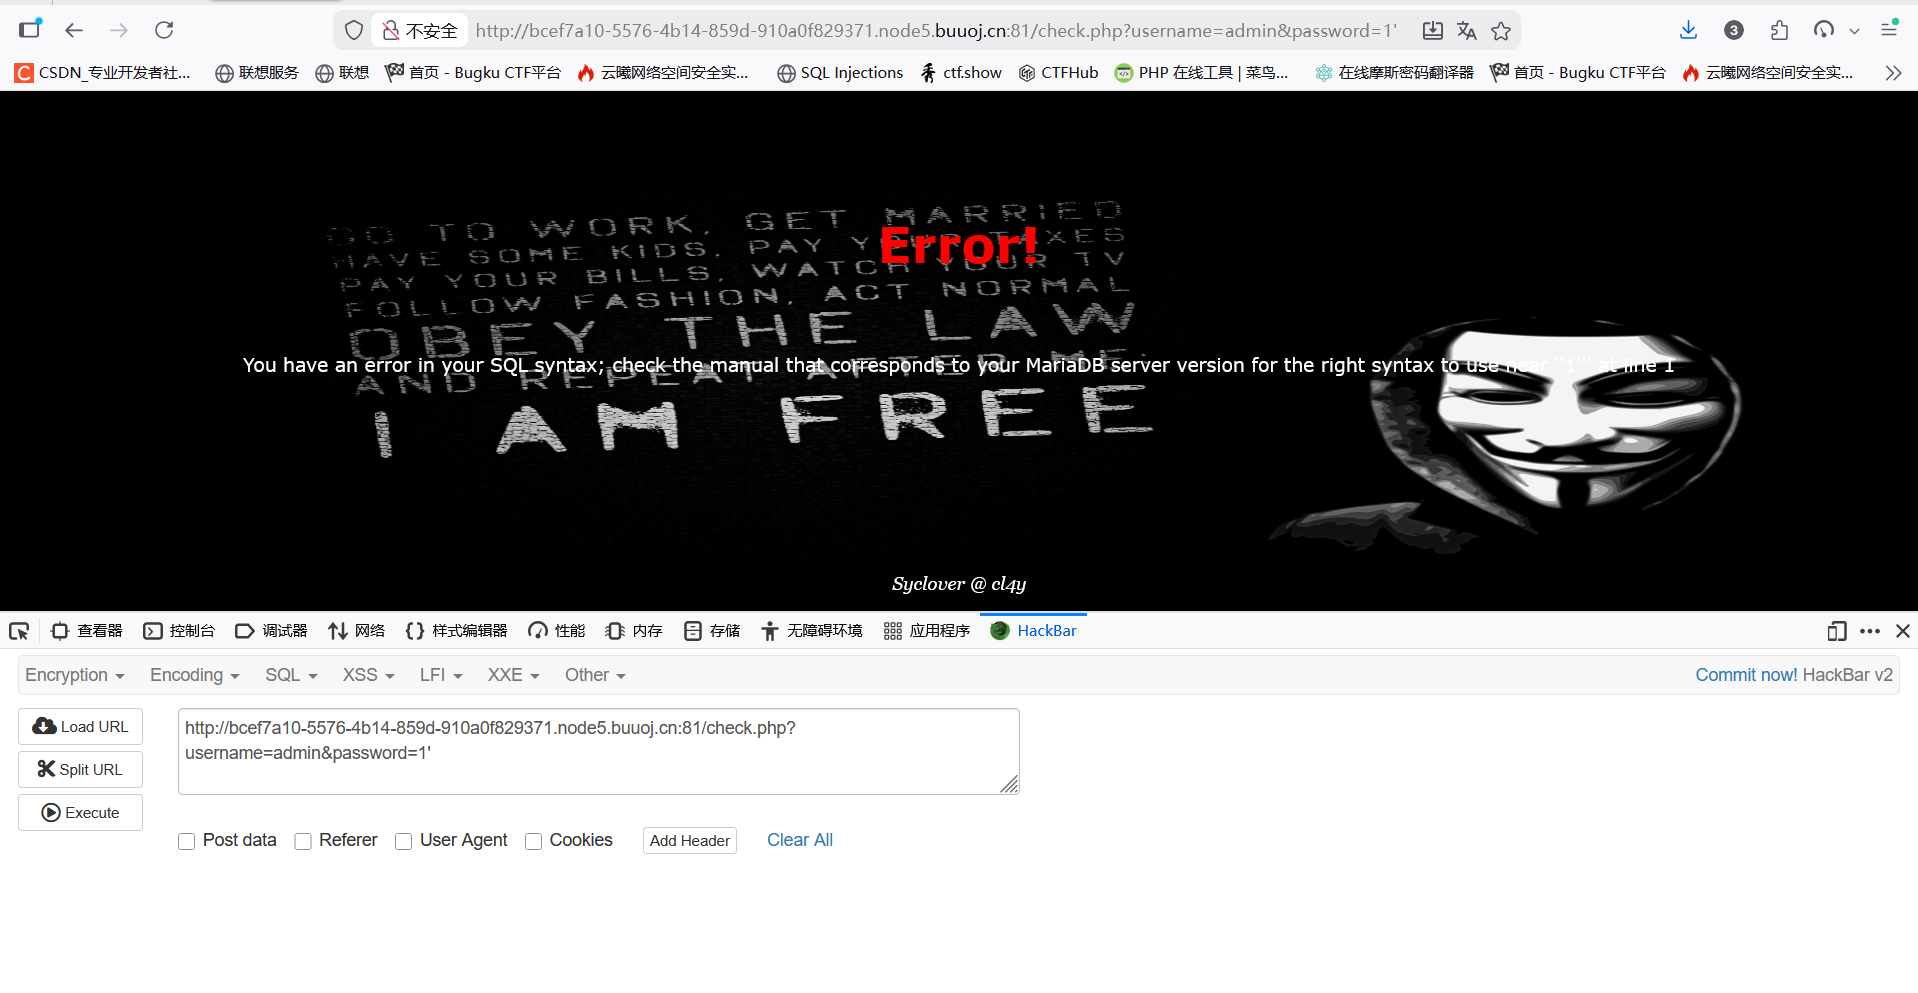Execute the HackBar request

(80, 812)
